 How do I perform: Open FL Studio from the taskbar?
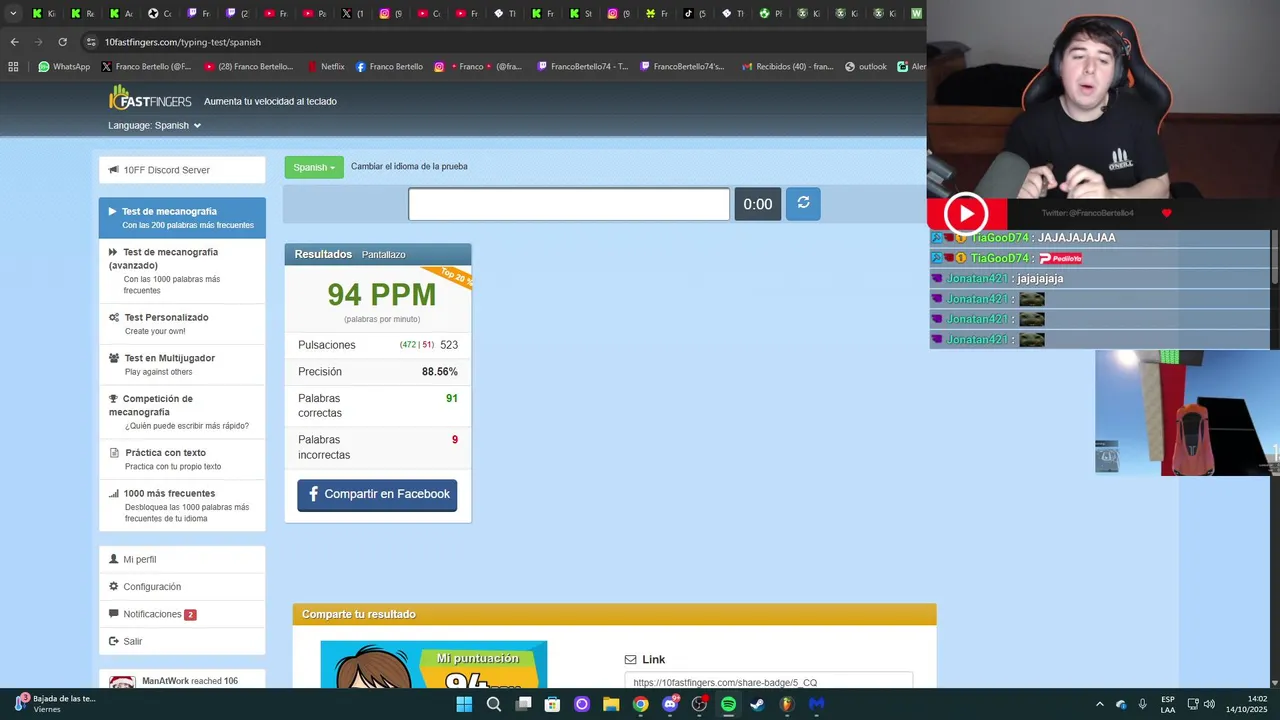(787, 704)
